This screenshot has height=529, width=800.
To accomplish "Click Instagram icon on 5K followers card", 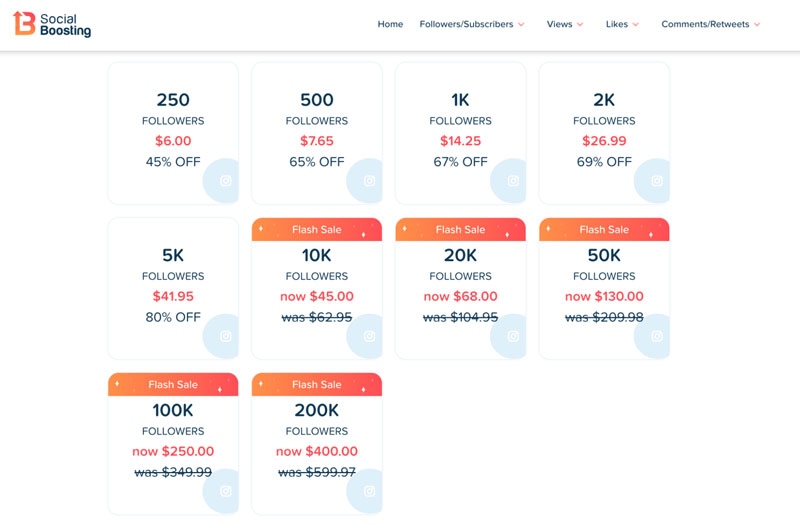I will point(225,336).
